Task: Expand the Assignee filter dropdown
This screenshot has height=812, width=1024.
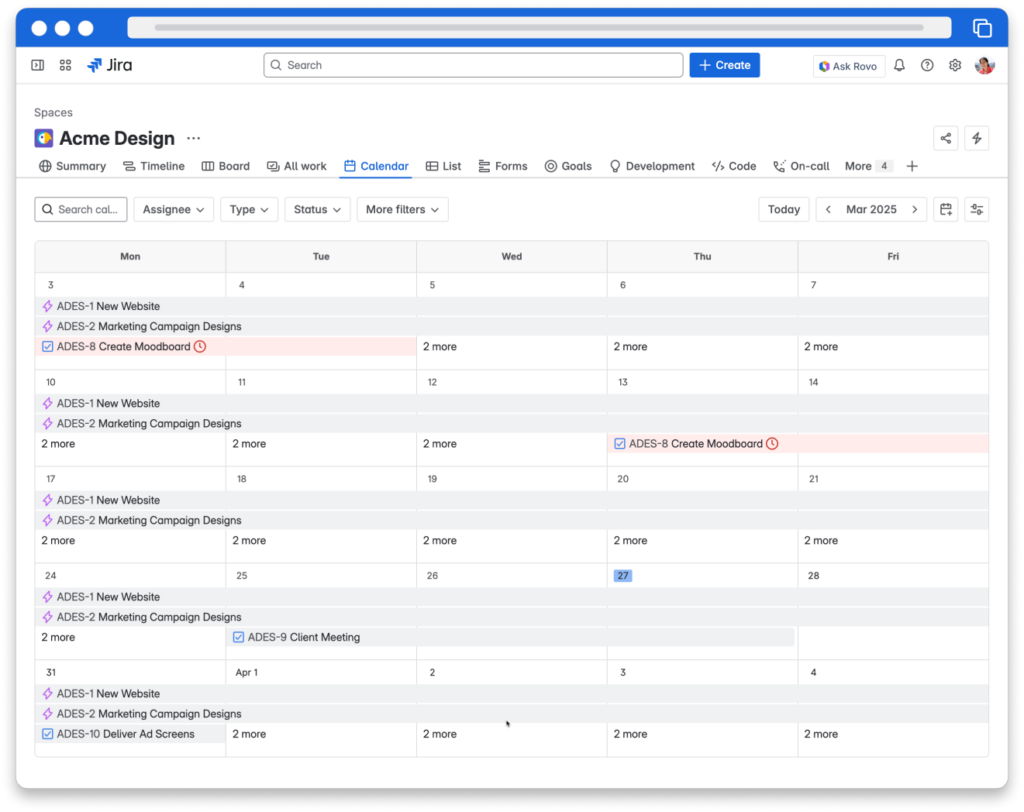Action: pos(174,210)
